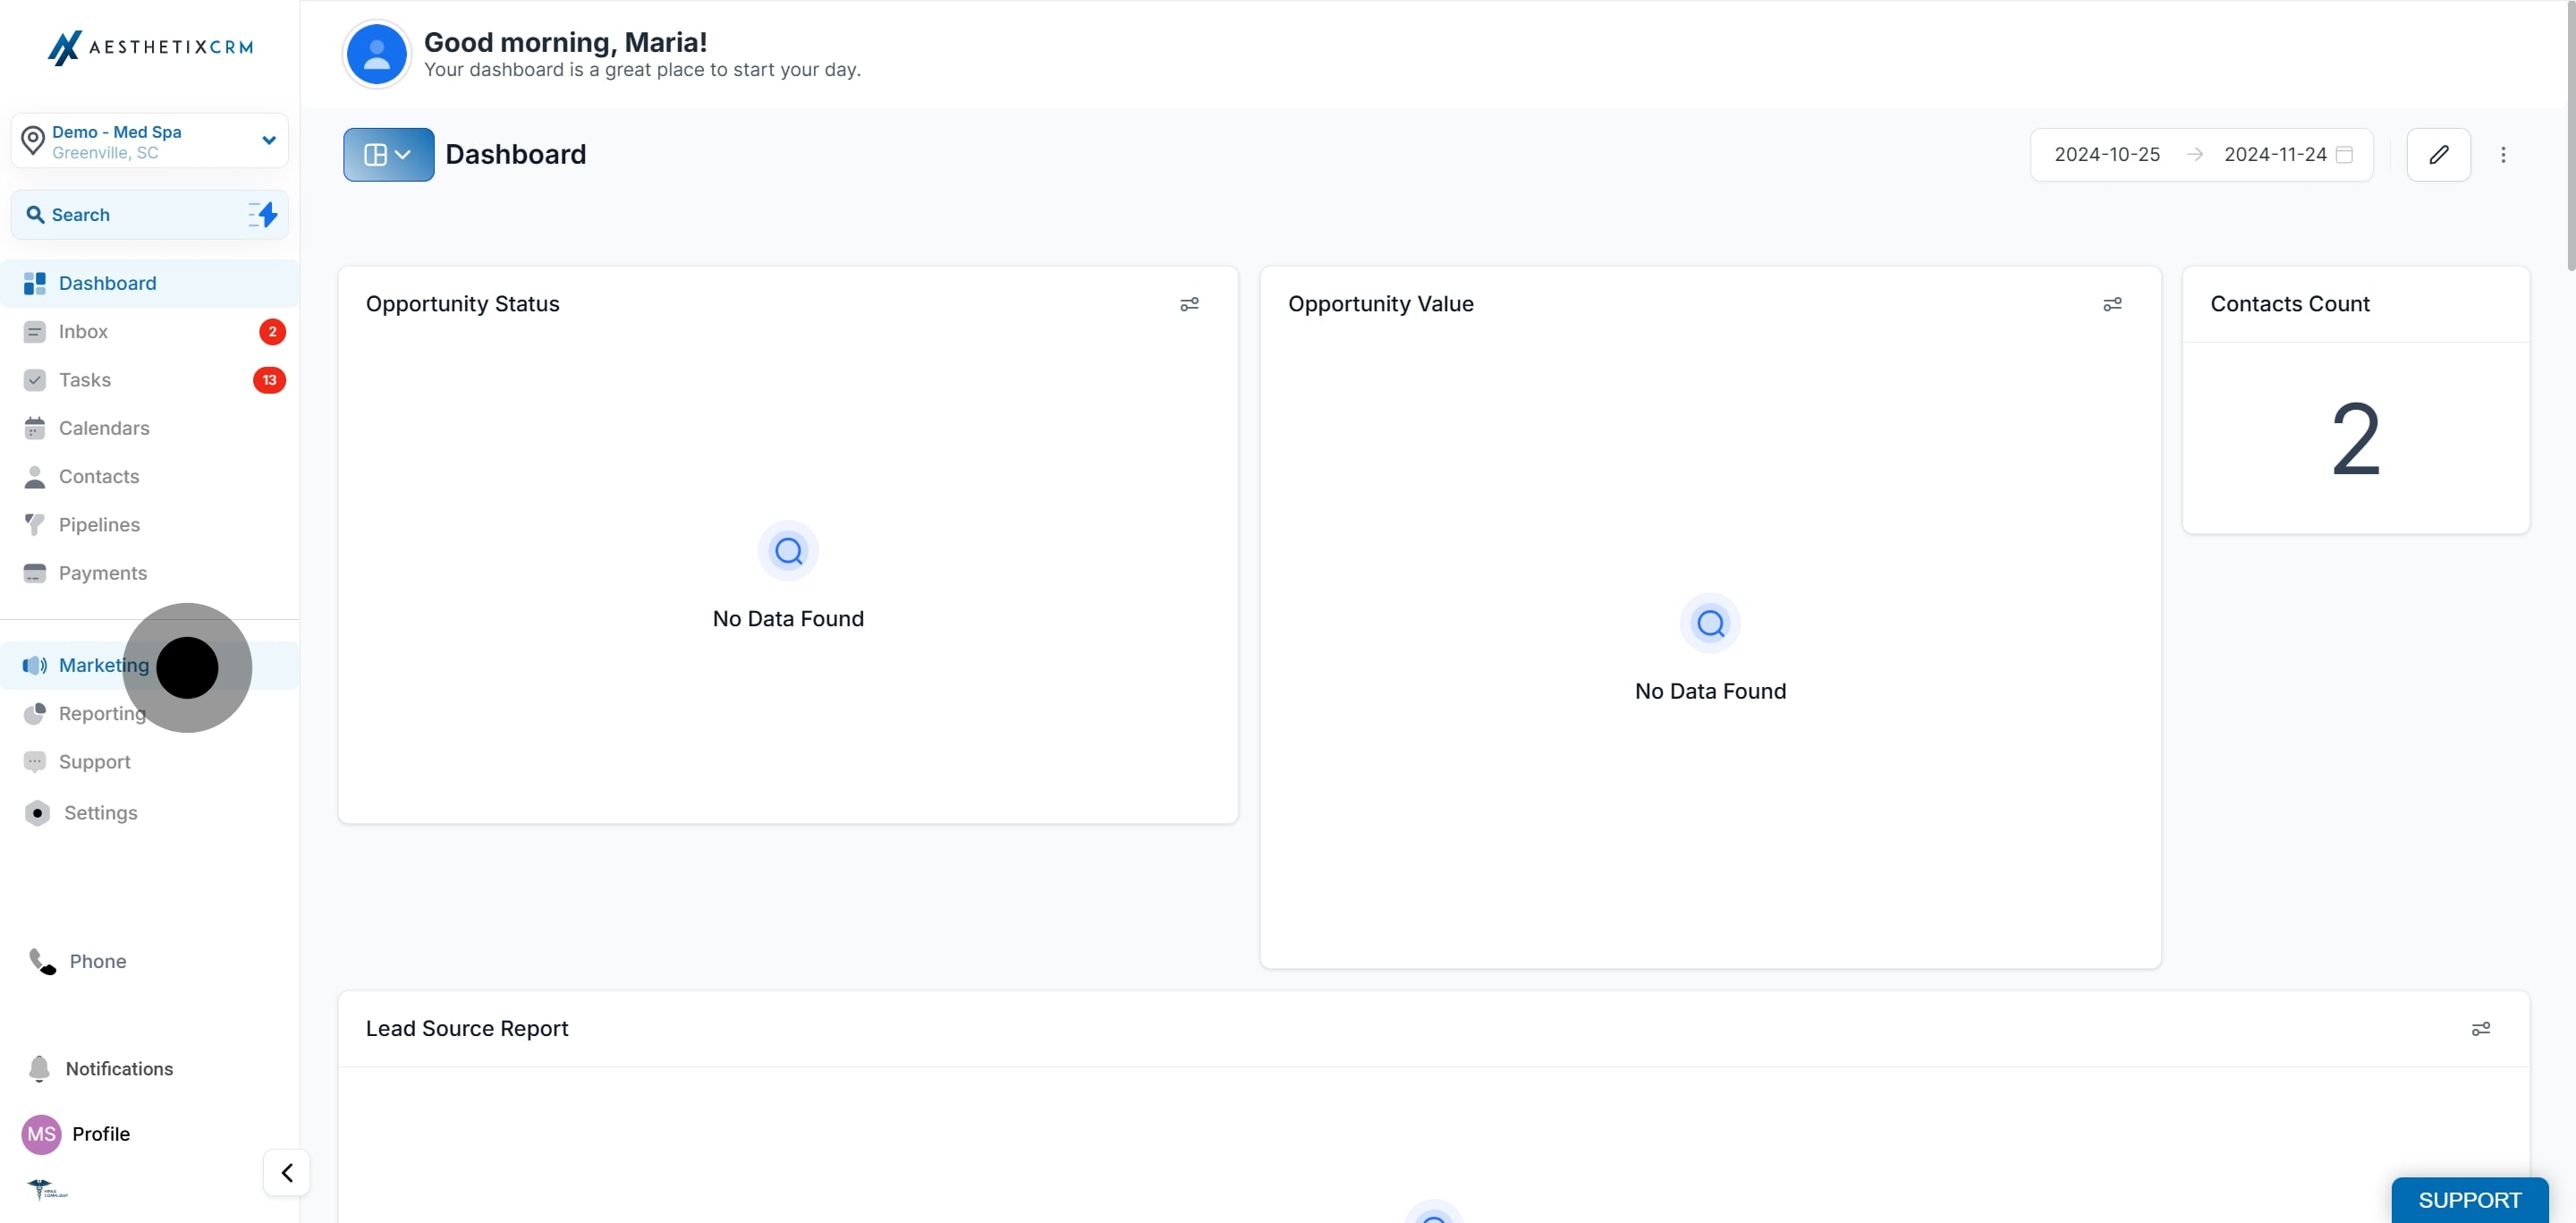Go to Tasks in the sidebar
The height and width of the screenshot is (1223, 2576).
click(85, 380)
